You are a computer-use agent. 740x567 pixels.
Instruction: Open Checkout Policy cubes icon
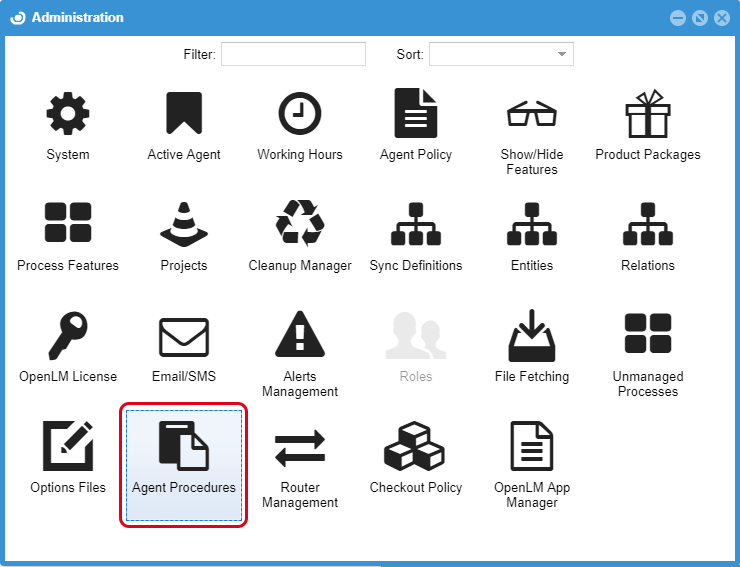tap(416, 446)
